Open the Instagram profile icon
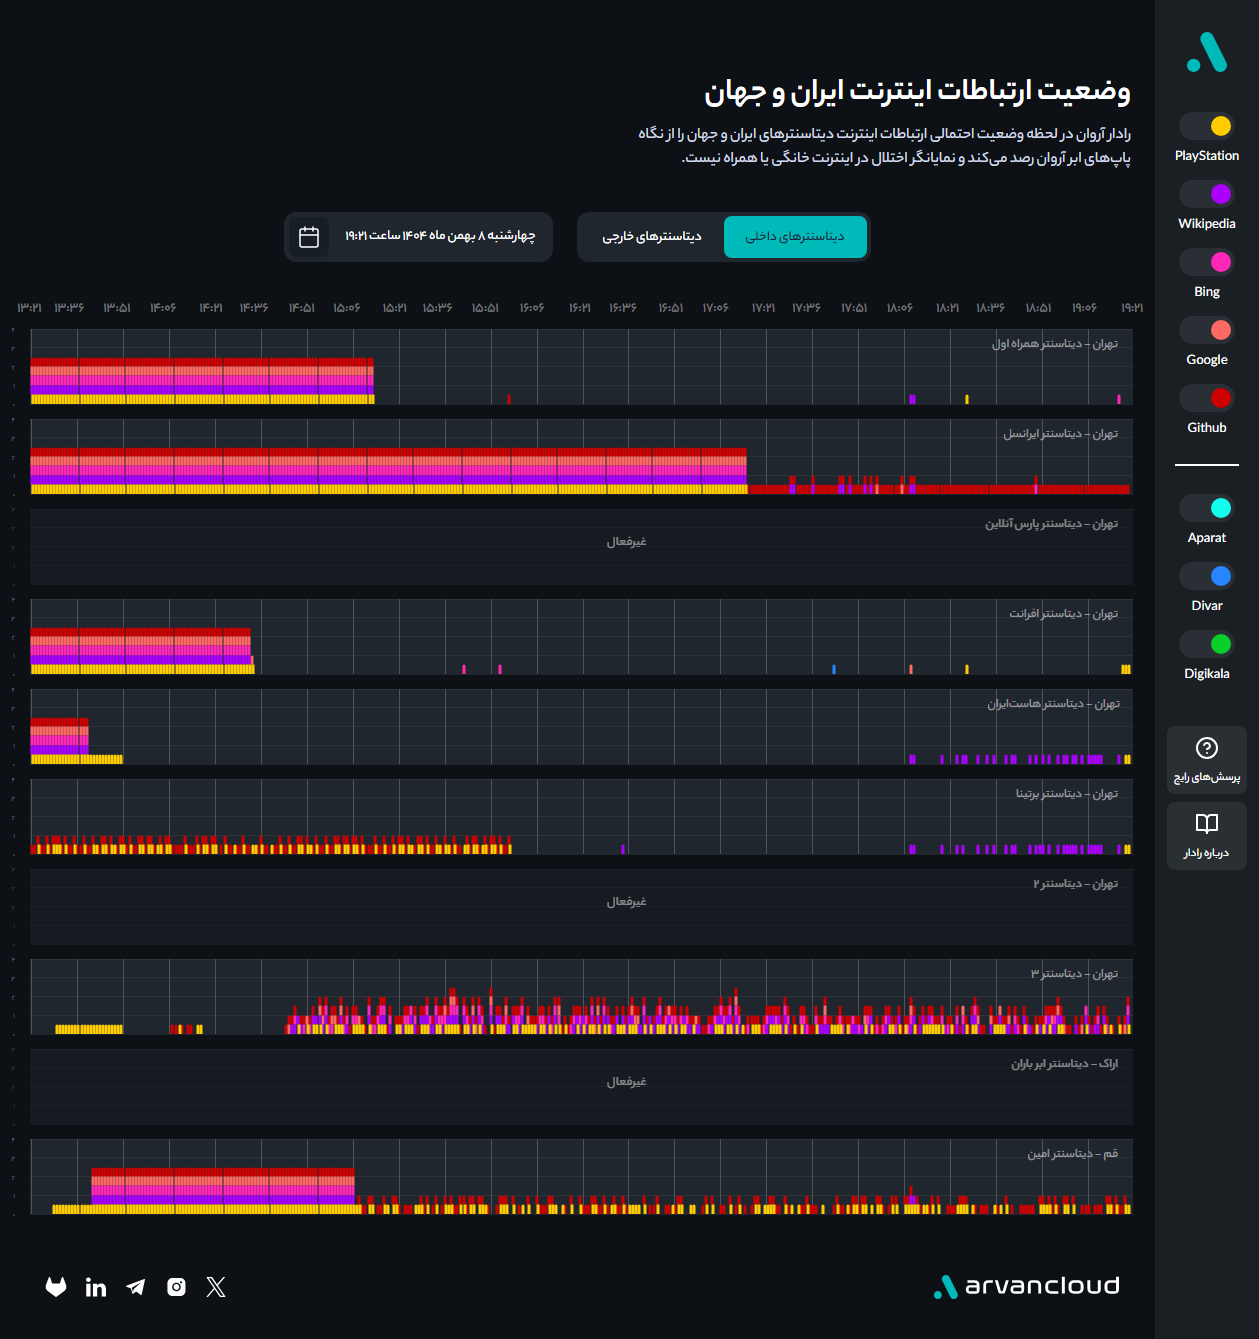 coord(176,1287)
